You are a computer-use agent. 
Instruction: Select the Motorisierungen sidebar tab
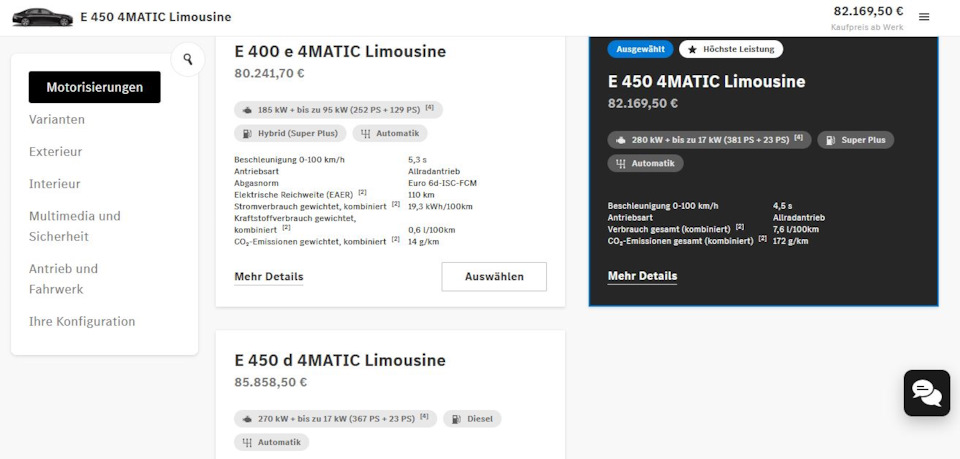(x=94, y=87)
